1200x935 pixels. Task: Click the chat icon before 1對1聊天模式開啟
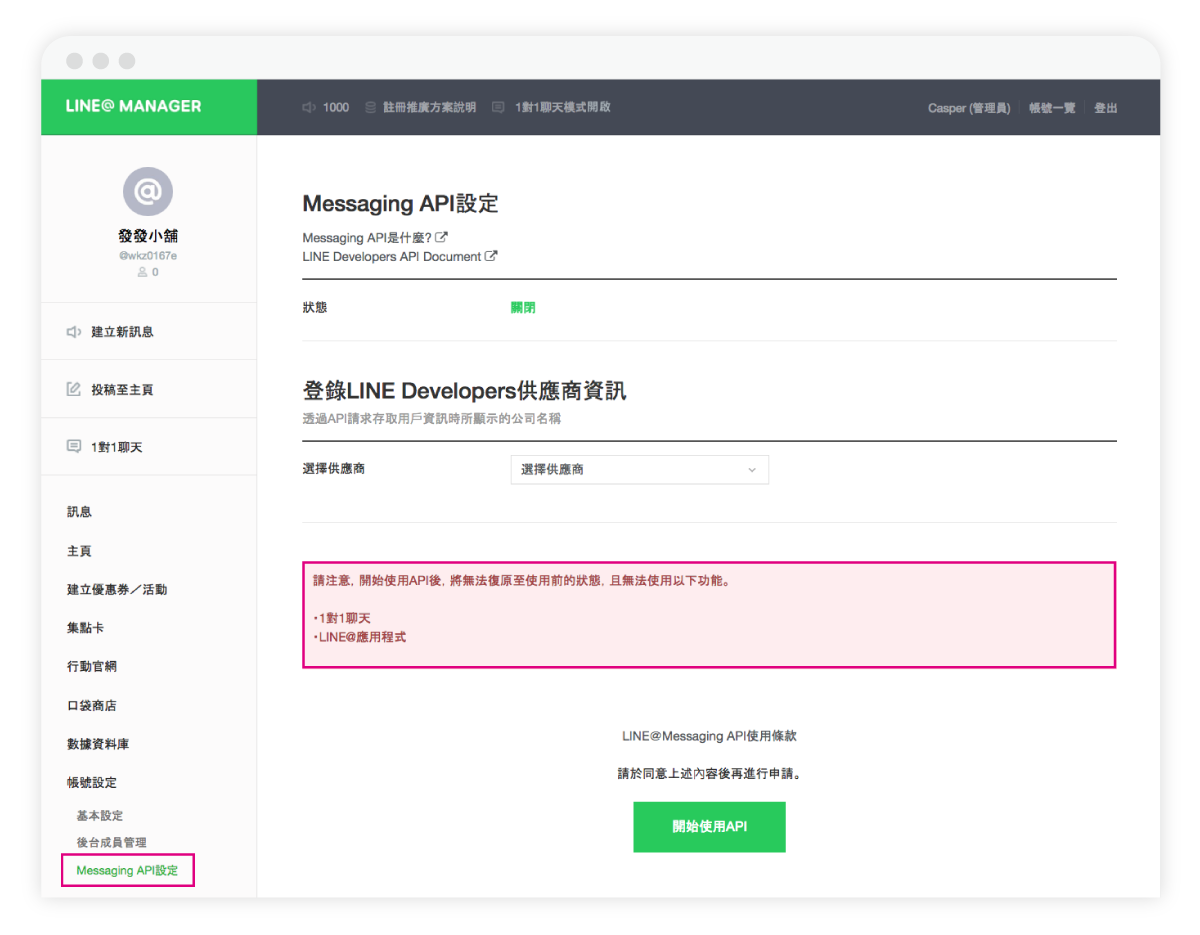coord(498,107)
